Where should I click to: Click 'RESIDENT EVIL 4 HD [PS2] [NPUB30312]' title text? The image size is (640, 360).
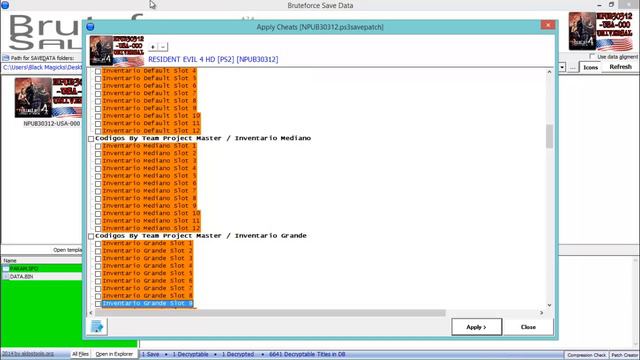[213, 60]
